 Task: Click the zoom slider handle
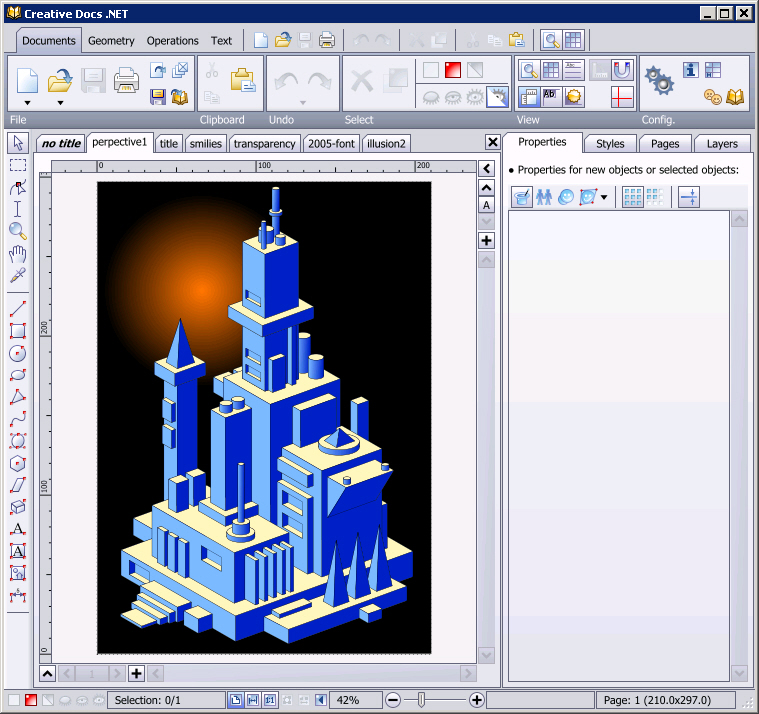(x=421, y=699)
